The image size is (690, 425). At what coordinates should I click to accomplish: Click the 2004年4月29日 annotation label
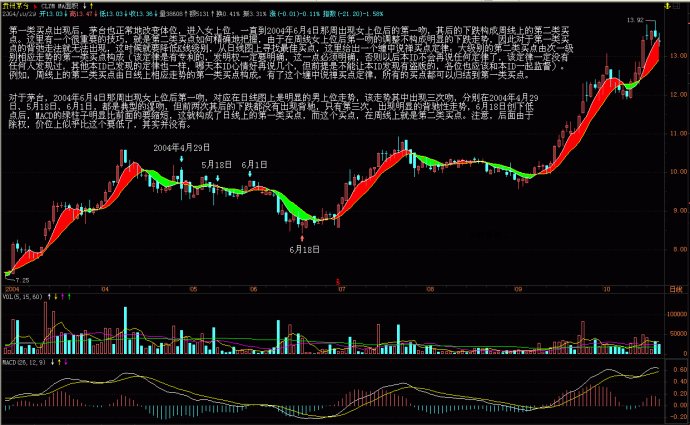point(181,147)
